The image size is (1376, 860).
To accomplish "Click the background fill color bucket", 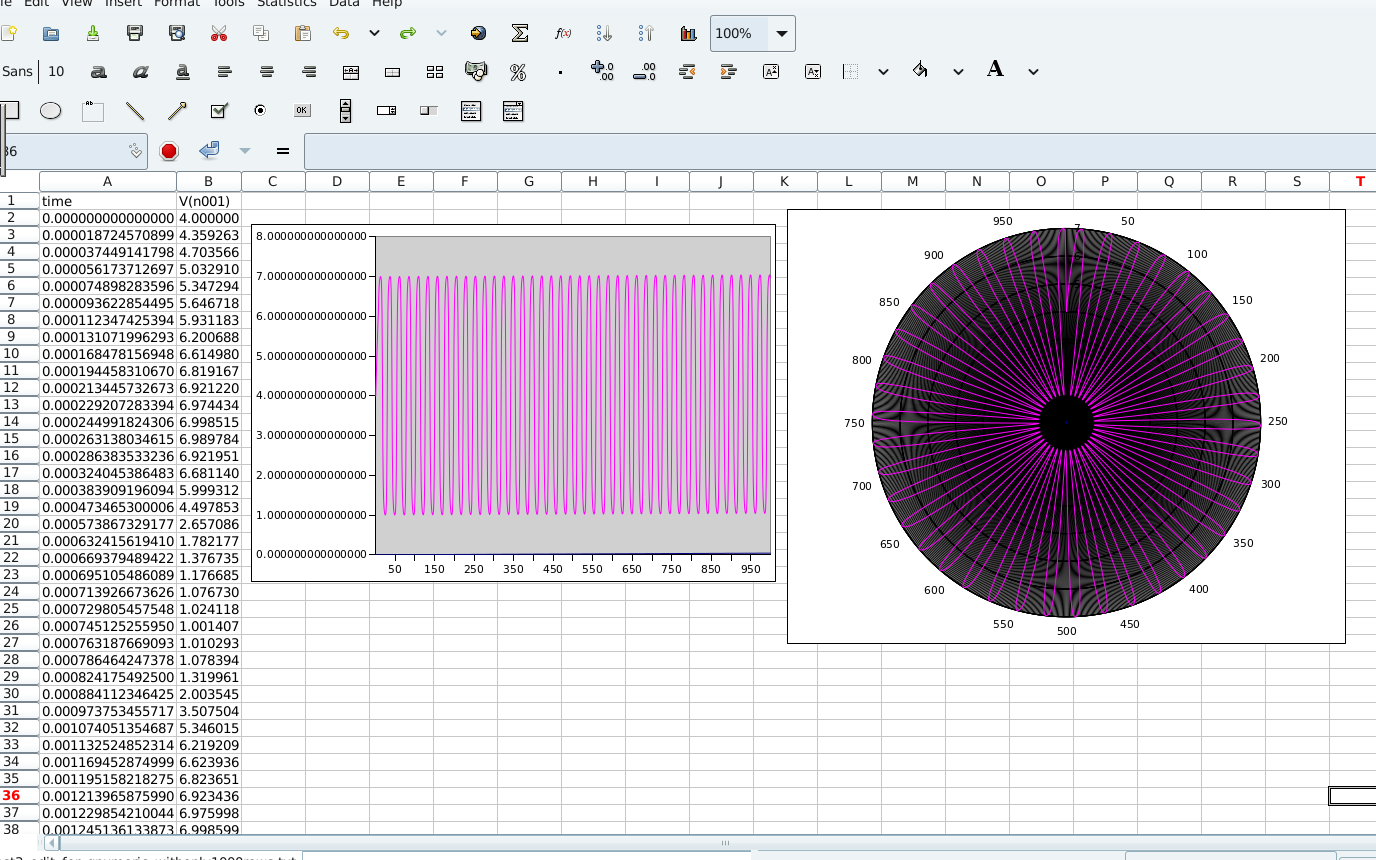I will pyautogui.click(x=920, y=71).
